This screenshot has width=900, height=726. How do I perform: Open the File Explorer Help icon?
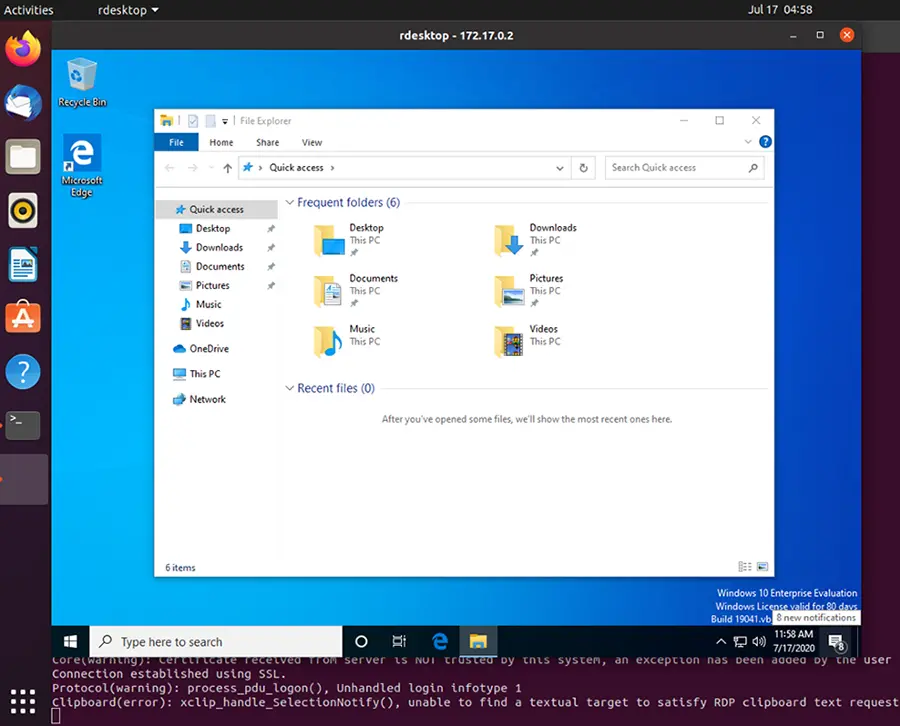coord(765,142)
